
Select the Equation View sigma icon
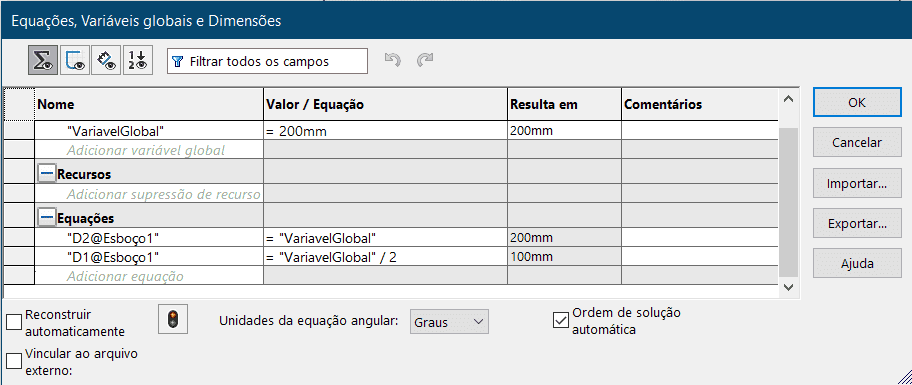coord(42,61)
